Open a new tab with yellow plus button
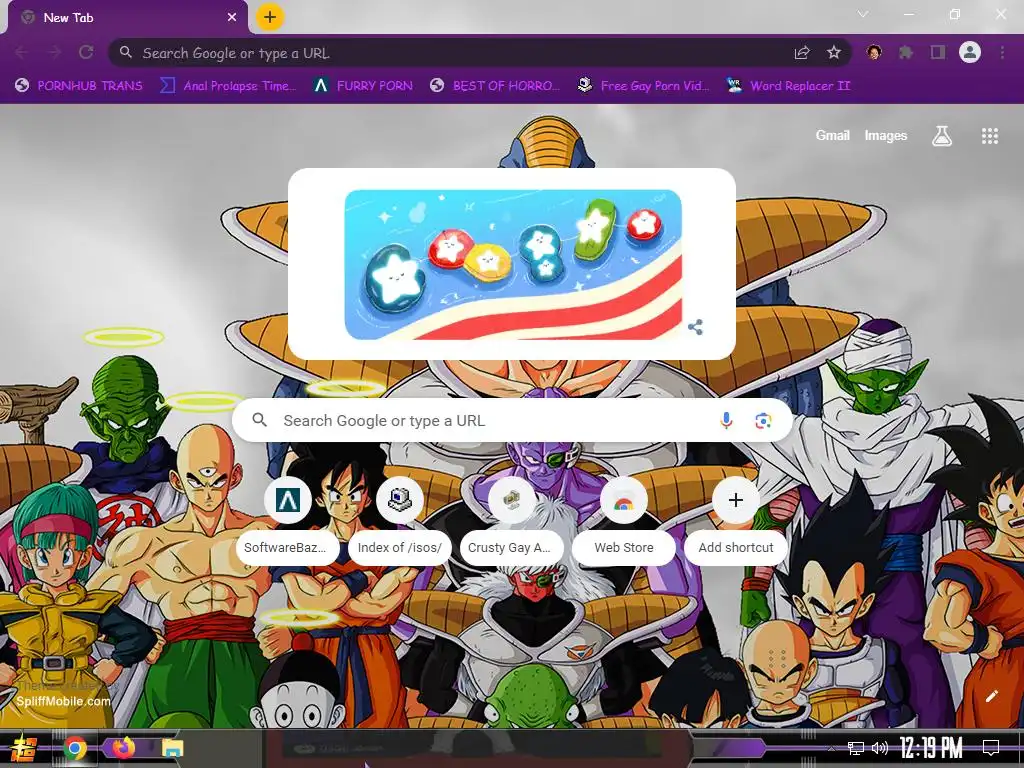Image resolution: width=1024 pixels, height=768 pixels. tap(270, 17)
